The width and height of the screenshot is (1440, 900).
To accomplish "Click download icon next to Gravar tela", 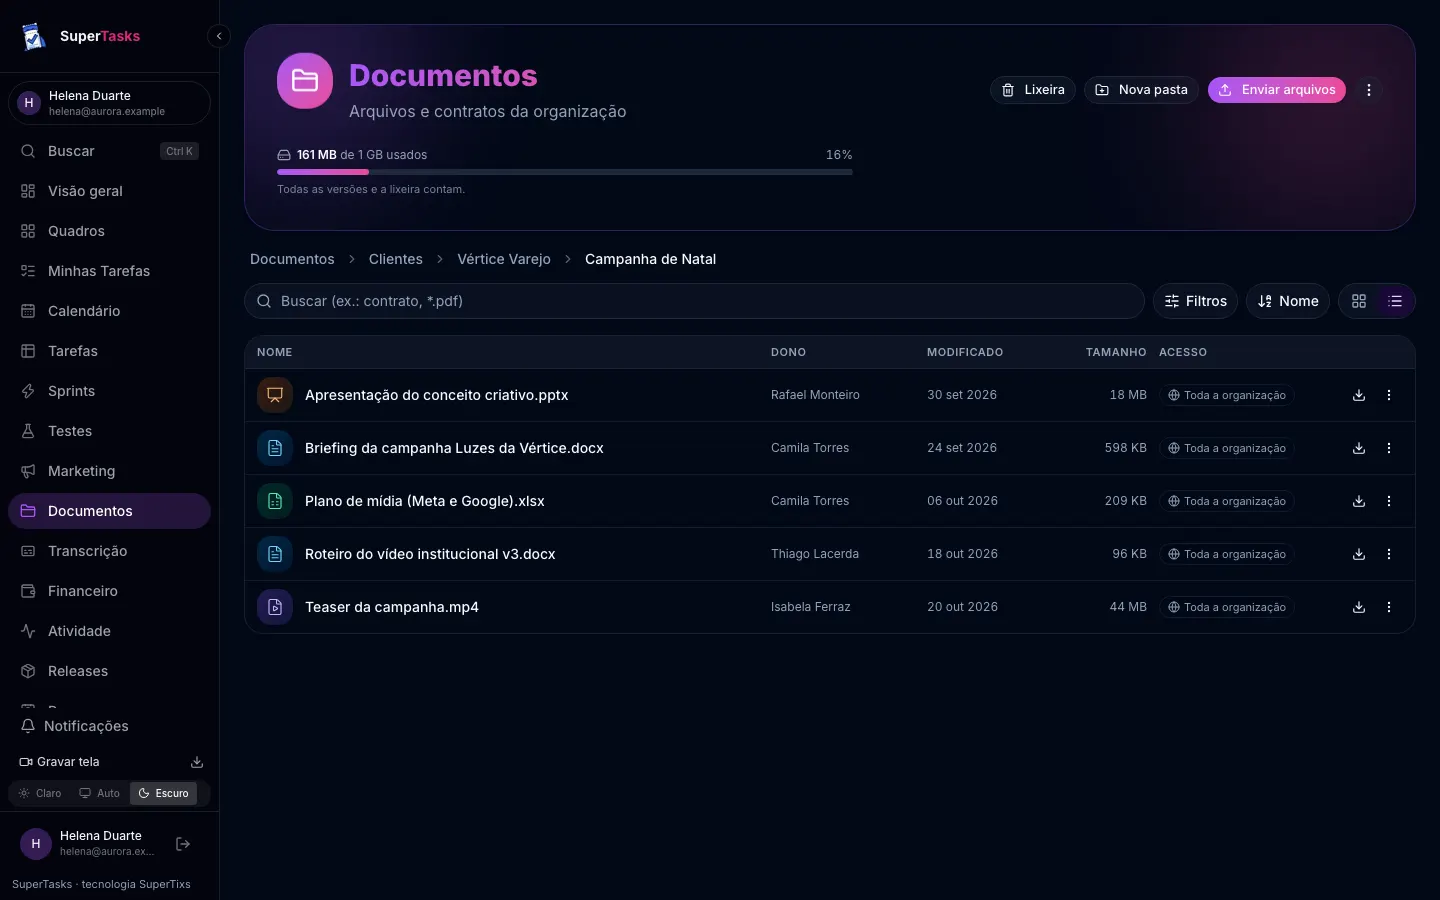I will [197, 762].
